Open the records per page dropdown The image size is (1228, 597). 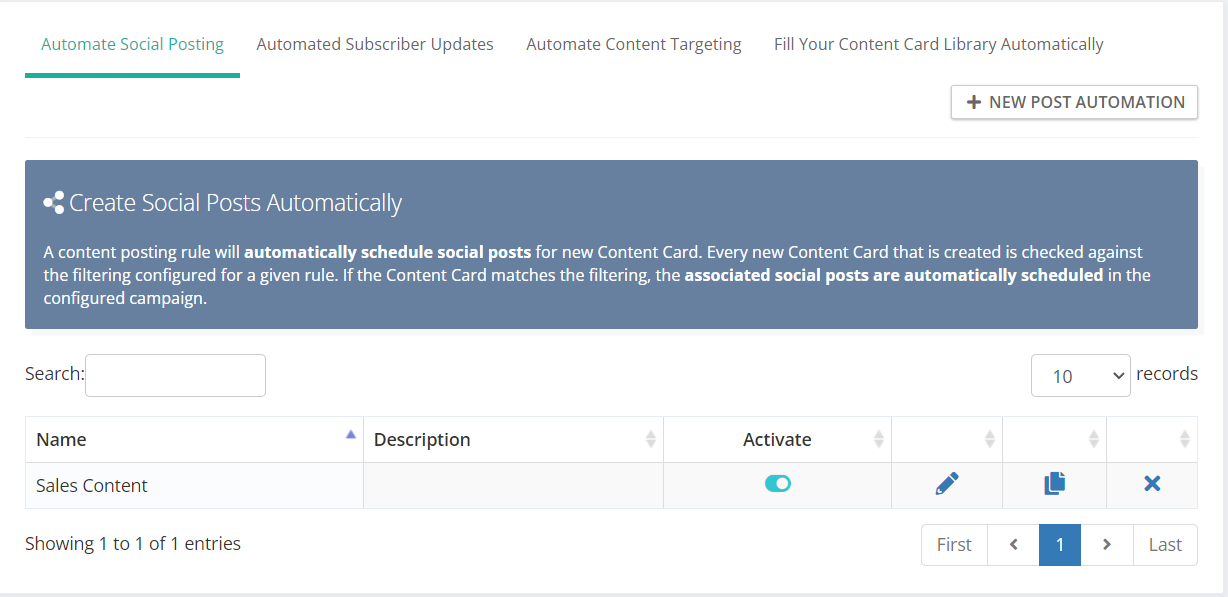[1081, 375]
